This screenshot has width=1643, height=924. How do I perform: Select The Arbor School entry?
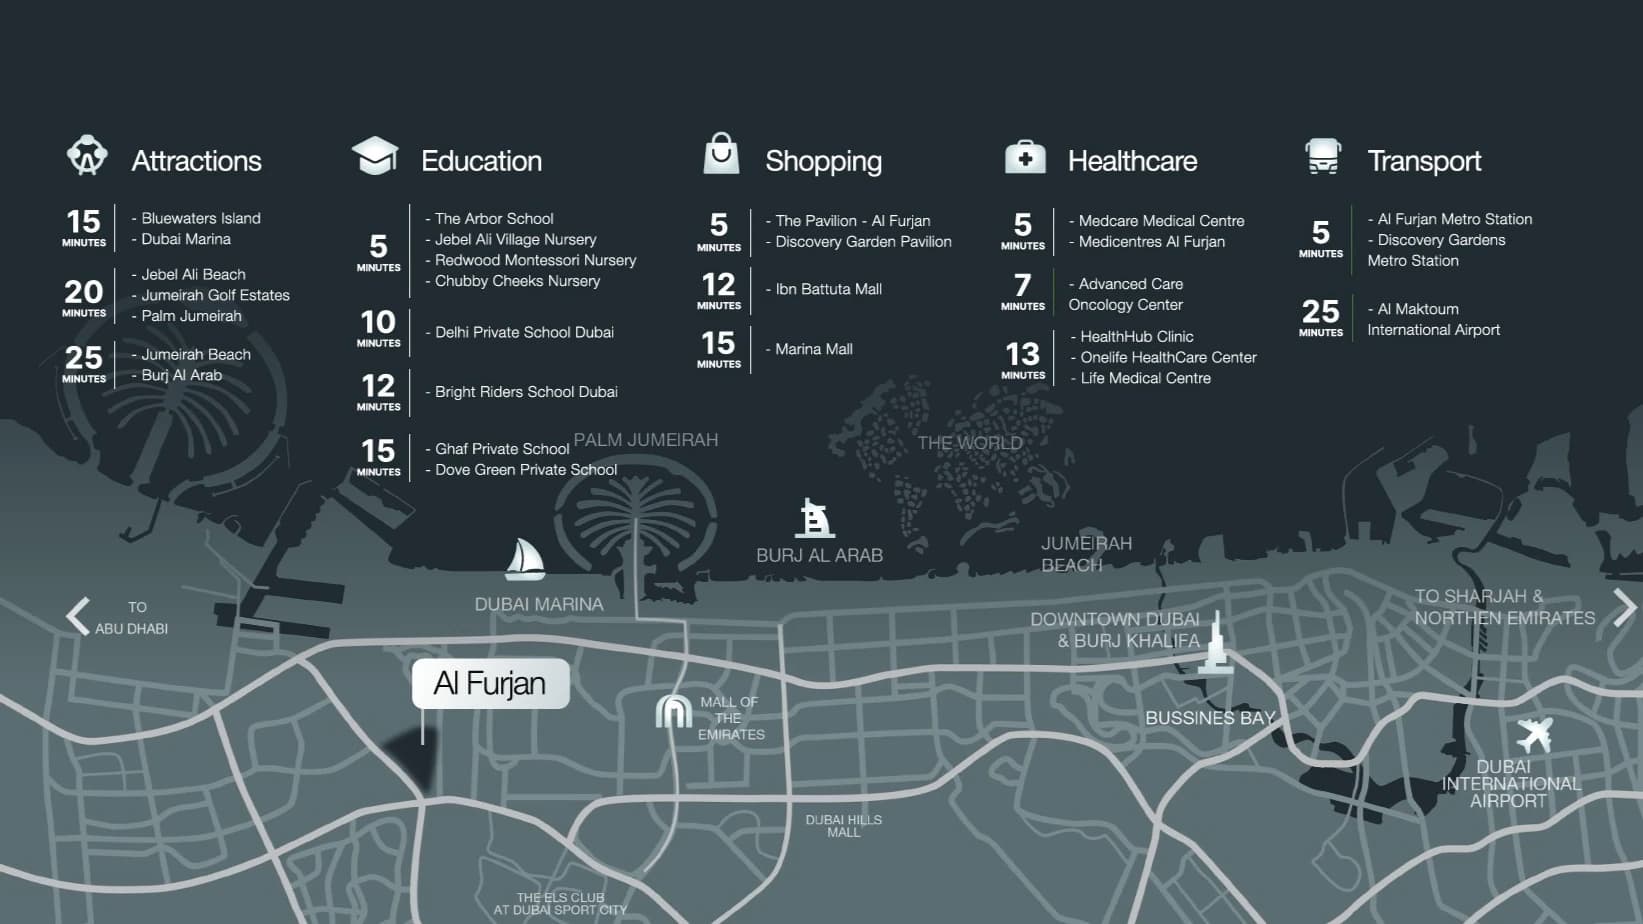489,218
